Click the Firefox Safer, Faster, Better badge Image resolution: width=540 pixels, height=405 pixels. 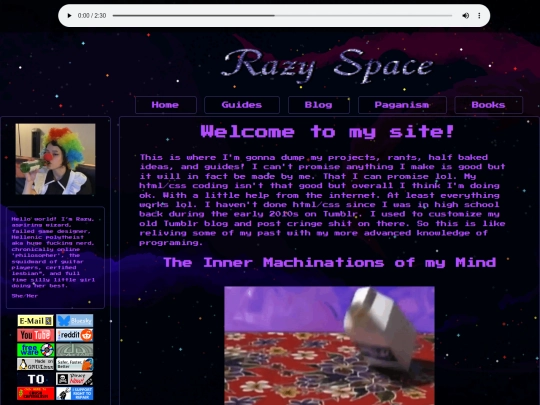coord(75,364)
